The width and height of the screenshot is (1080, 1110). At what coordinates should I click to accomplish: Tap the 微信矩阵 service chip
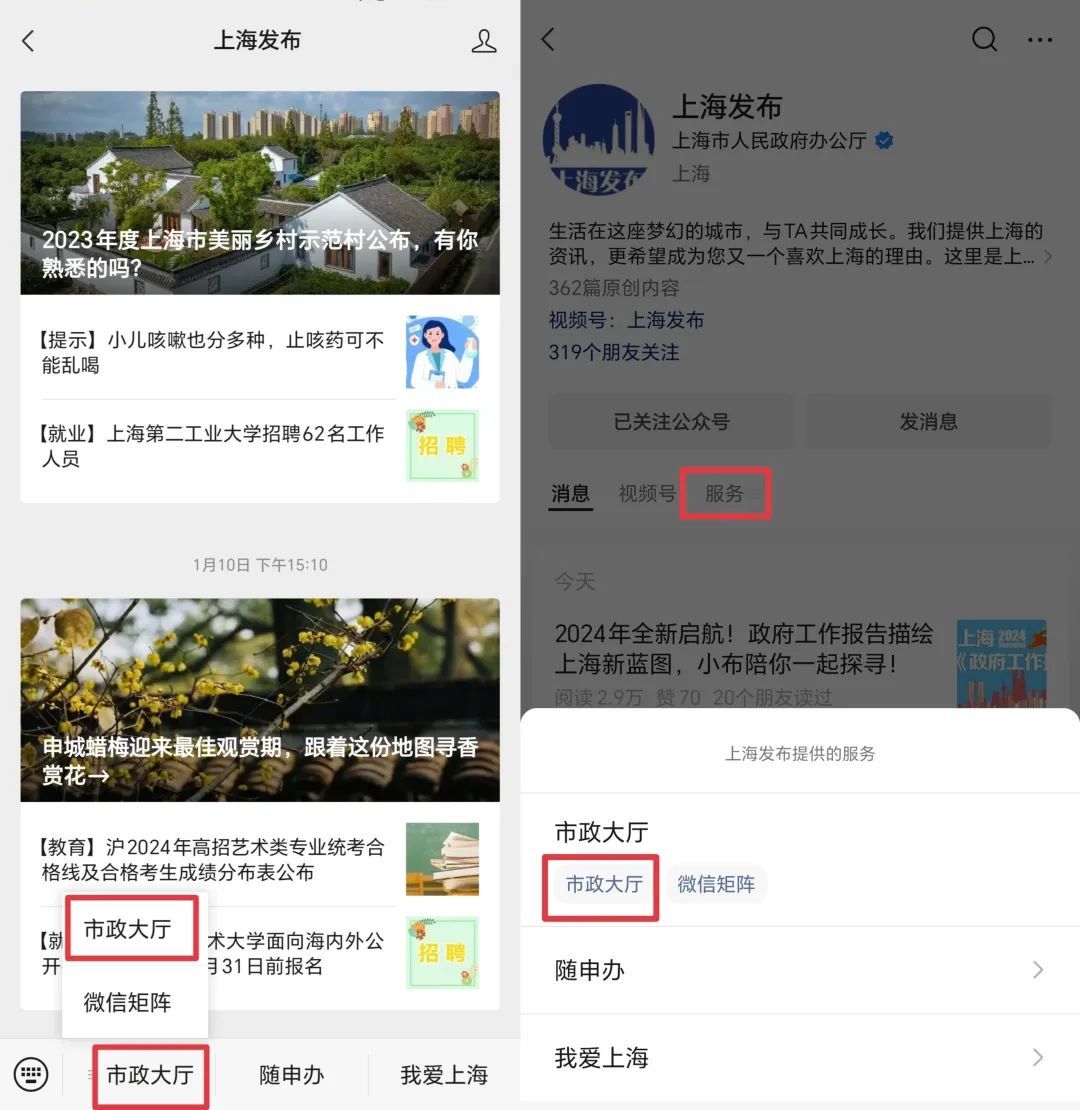pos(716,884)
